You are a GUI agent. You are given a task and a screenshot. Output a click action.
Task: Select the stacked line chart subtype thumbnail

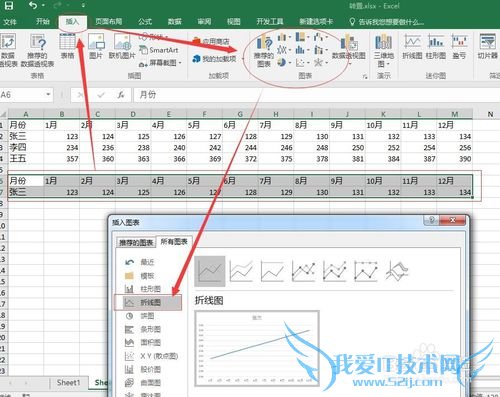point(241,271)
